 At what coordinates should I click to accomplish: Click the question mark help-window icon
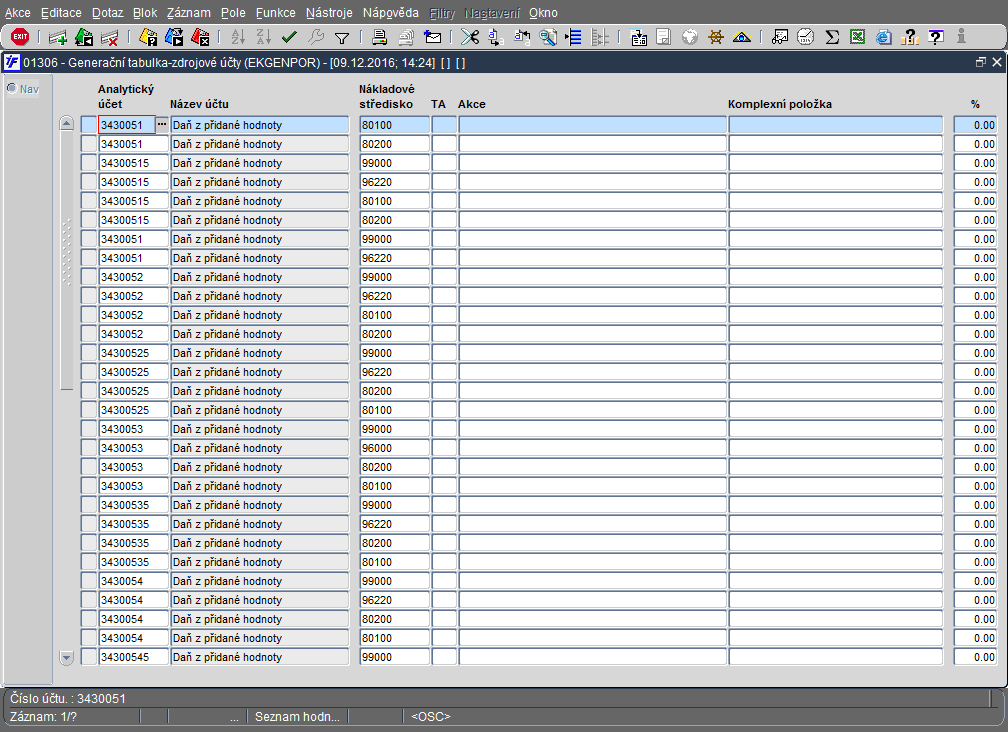[x=936, y=37]
